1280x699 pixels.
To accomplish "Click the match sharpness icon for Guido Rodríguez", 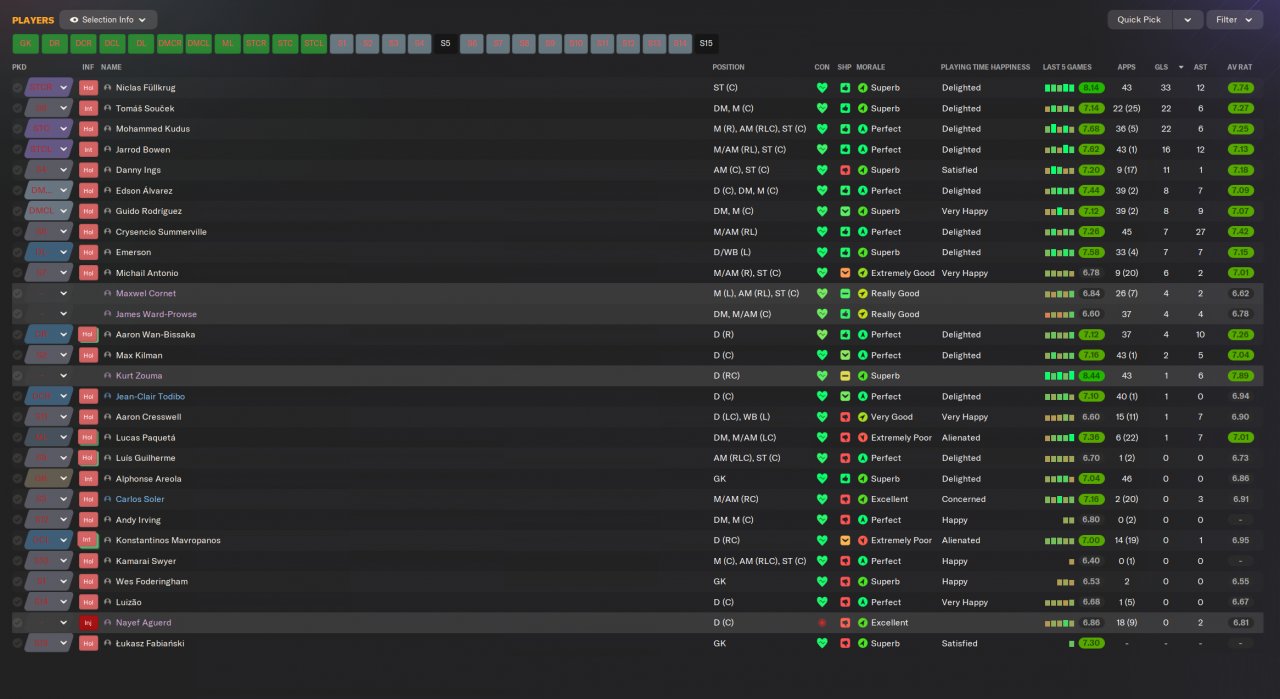I will 845,211.
